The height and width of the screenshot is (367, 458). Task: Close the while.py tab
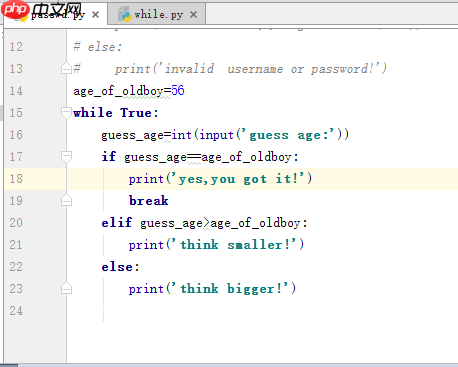coord(193,14)
